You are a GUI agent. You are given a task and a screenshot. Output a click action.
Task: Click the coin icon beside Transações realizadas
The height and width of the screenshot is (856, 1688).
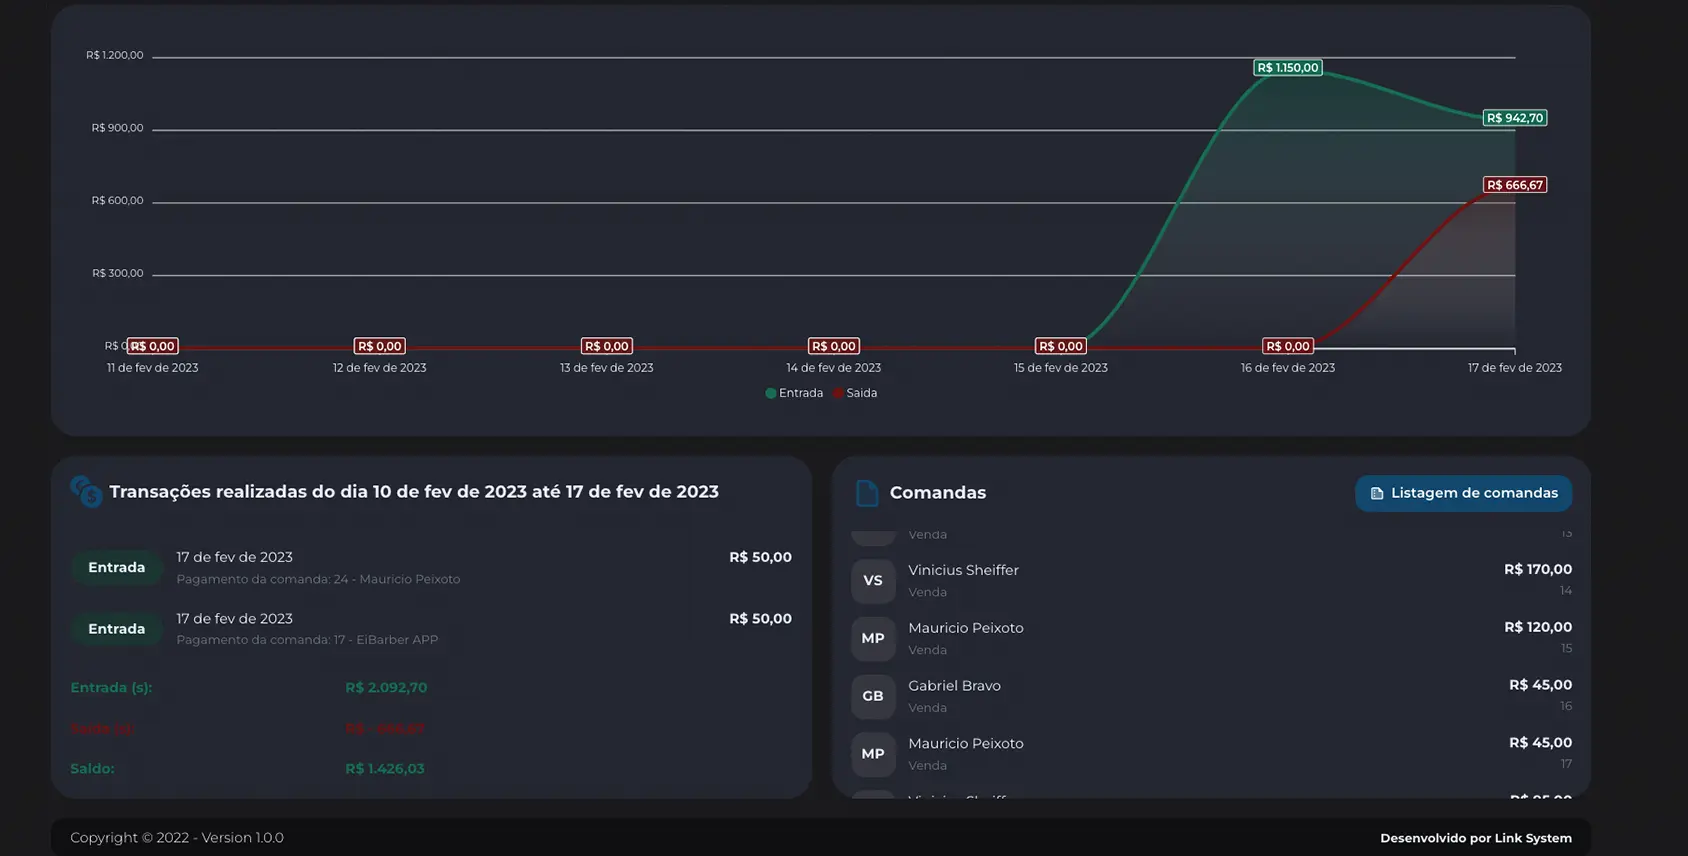click(86, 491)
